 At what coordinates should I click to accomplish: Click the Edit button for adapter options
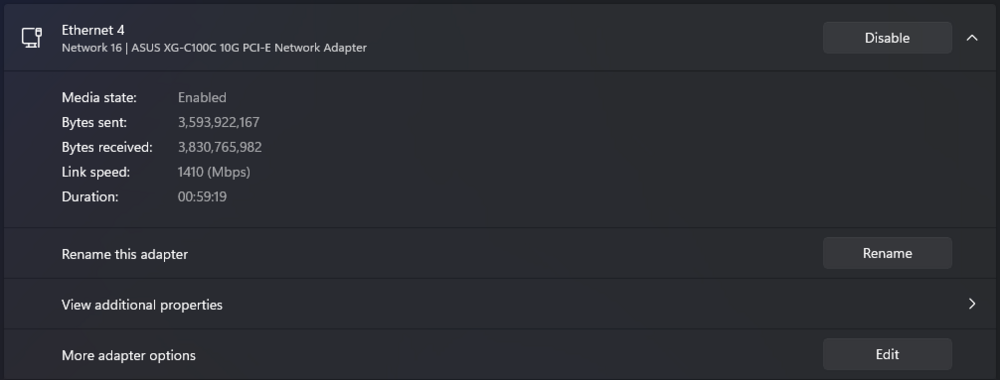[x=887, y=354]
